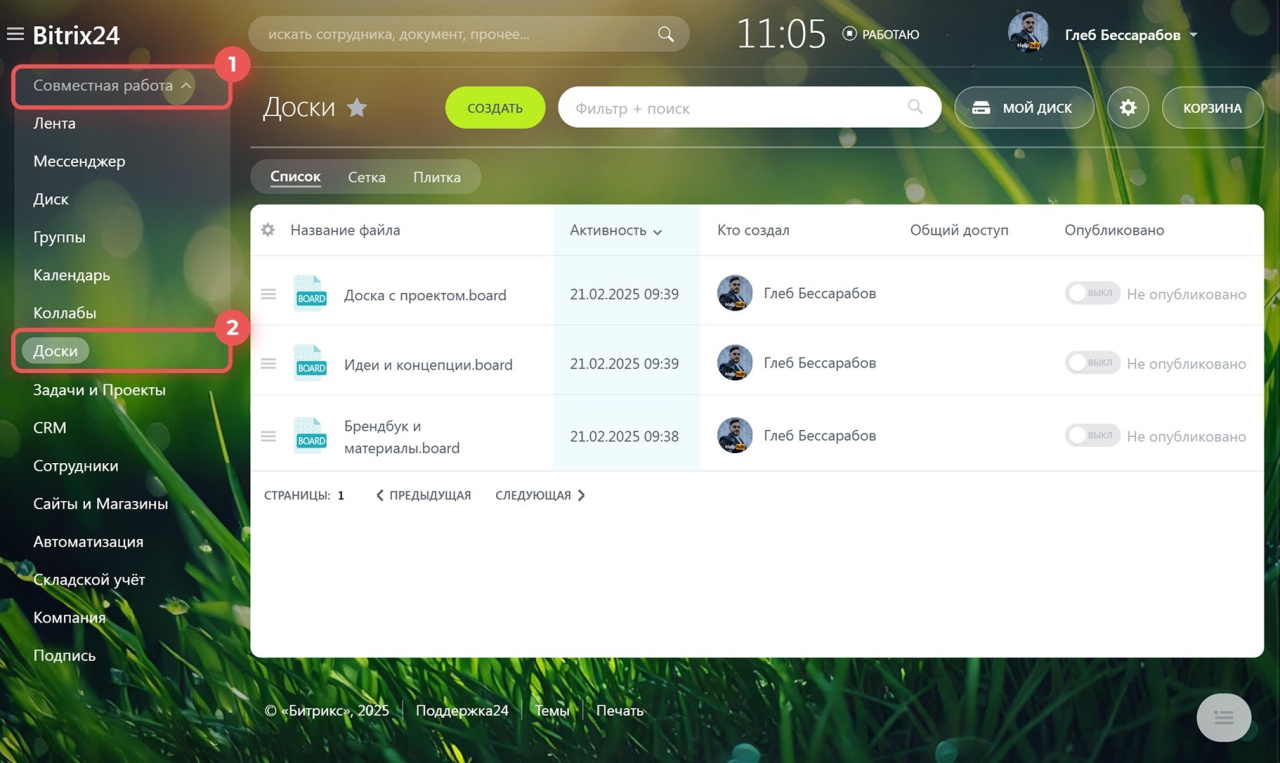The width and height of the screenshot is (1280, 763).
Task: Open Глеб Бессарабов profile avatar in header
Action: click(1028, 33)
